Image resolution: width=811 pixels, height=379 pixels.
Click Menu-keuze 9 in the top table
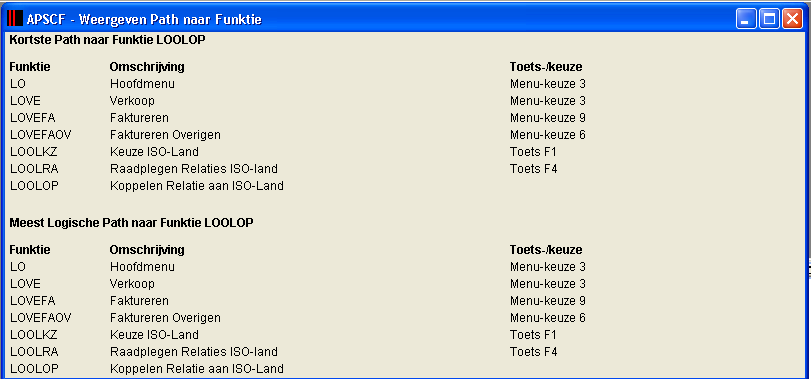point(548,118)
